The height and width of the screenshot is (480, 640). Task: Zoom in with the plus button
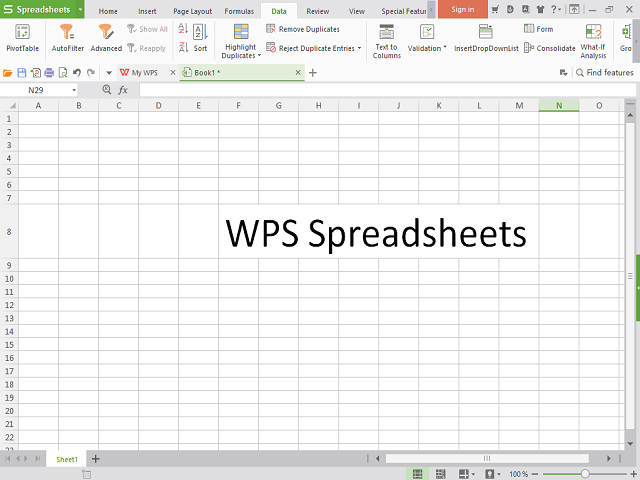pyautogui.click(x=634, y=474)
